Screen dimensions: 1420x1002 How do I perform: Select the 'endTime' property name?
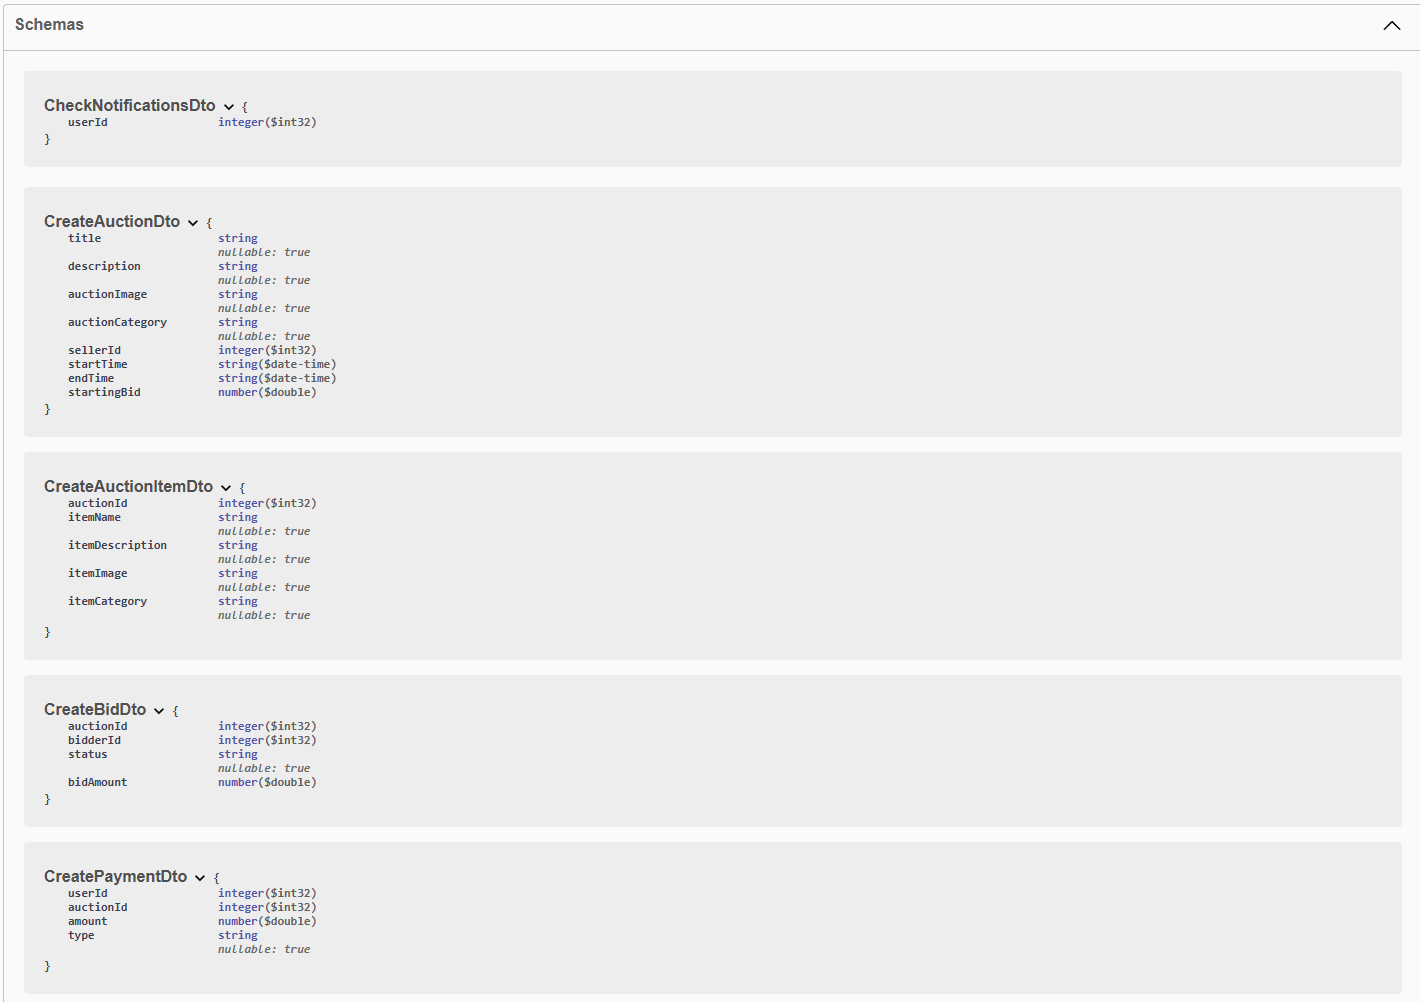pyautogui.click(x=91, y=378)
